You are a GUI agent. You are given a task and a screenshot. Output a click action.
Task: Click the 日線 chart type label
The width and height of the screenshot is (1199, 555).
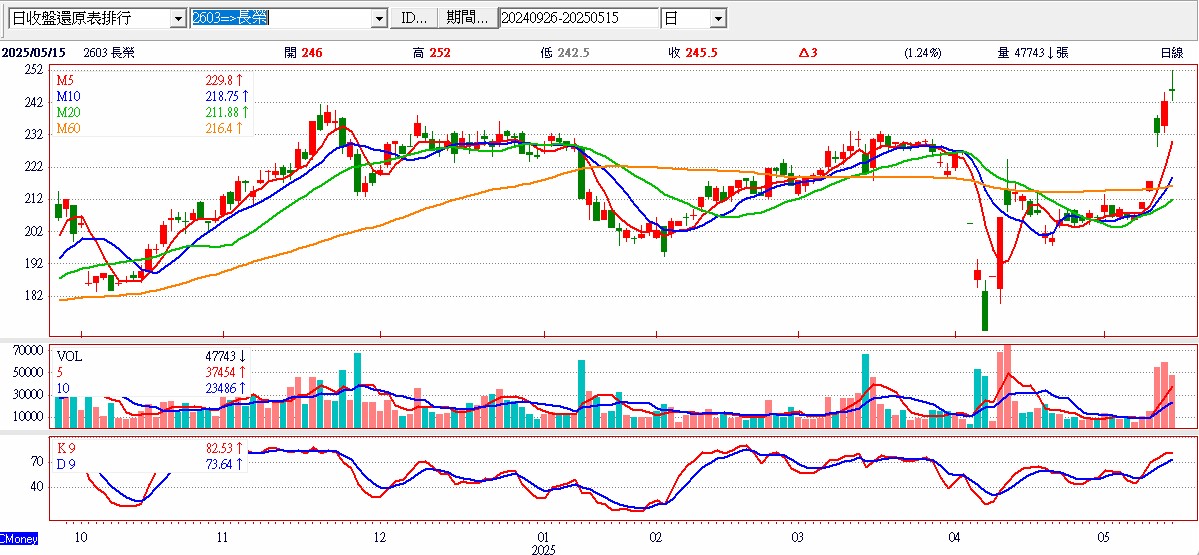coord(1171,53)
